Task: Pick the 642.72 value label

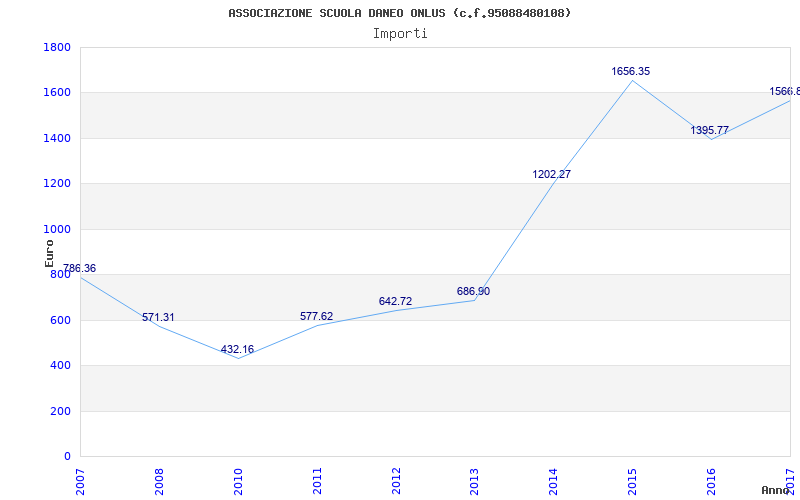Action: (x=395, y=302)
